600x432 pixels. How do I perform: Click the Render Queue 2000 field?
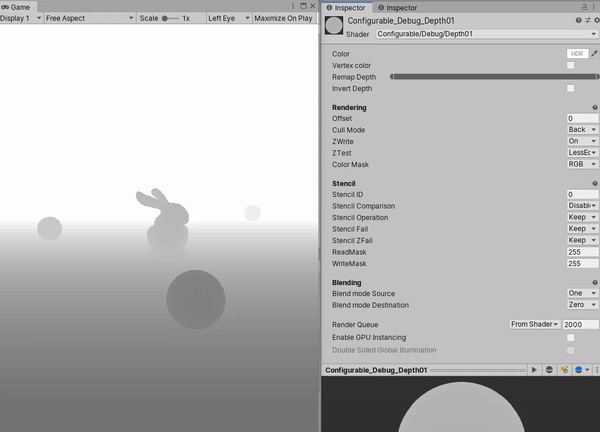click(580, 324)
